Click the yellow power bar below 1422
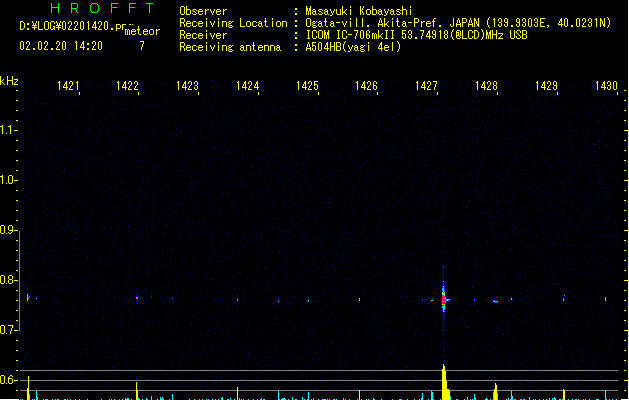This screenshot has width=629, height=400. (137, 391)
